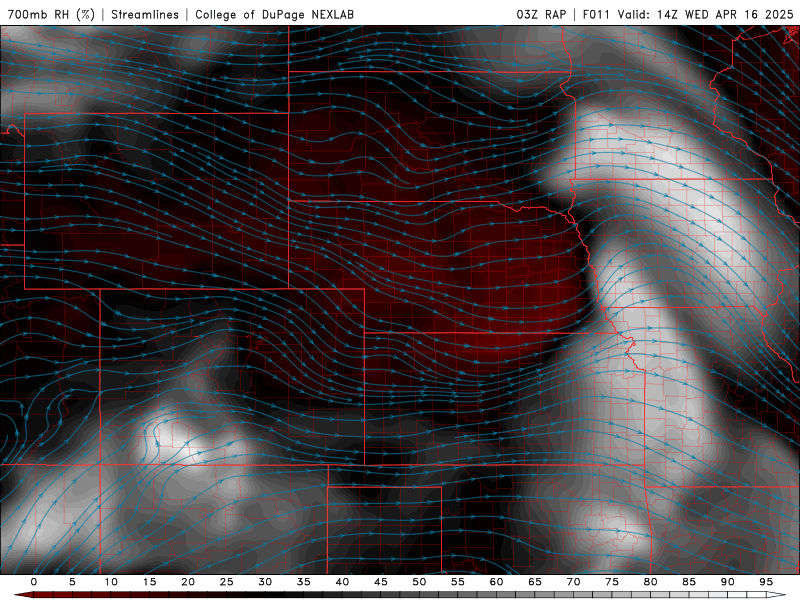Click the "60" label on the color scale
Image resolution: width=800 pixels, height=600 pixels.
click(x=496, y=582)
